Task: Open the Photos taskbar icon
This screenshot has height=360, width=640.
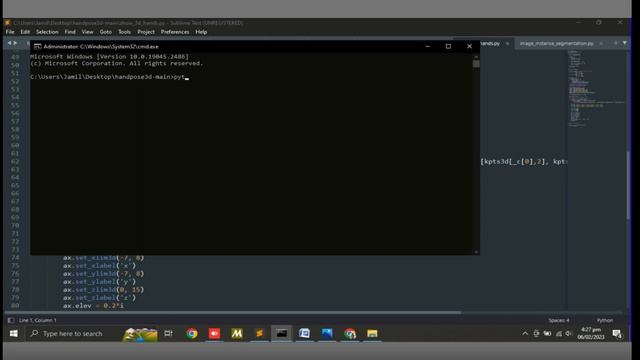Action: (327, 333)
